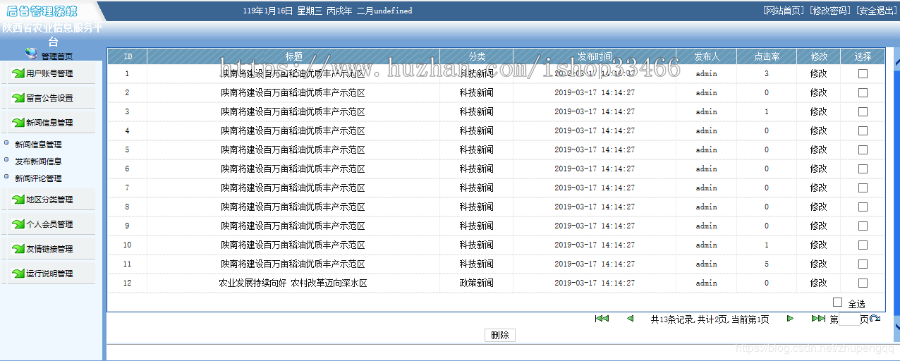Image resolution: width=900 pixels, height=361 pixels.
Task: Click the ID column header
Action: coord(128,56)
